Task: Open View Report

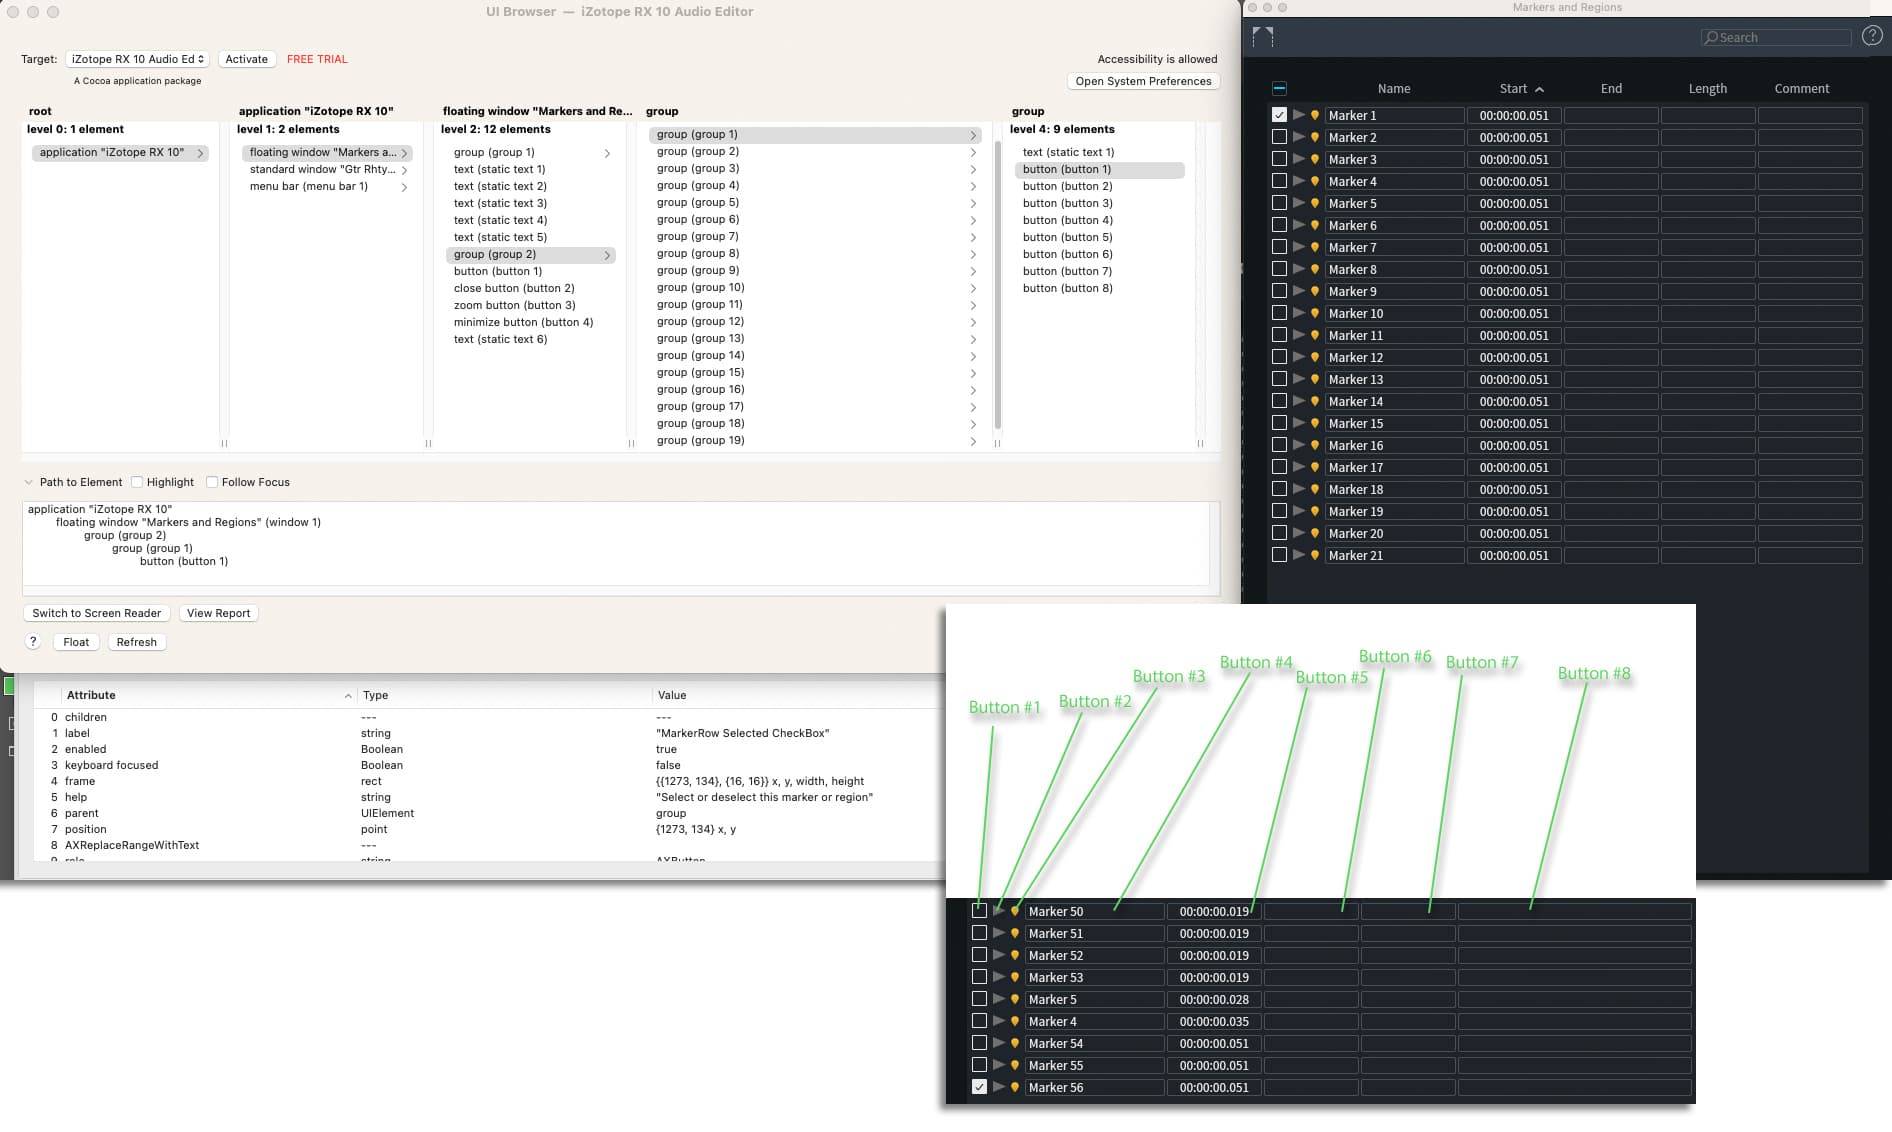Action: (x=219, y=613)
